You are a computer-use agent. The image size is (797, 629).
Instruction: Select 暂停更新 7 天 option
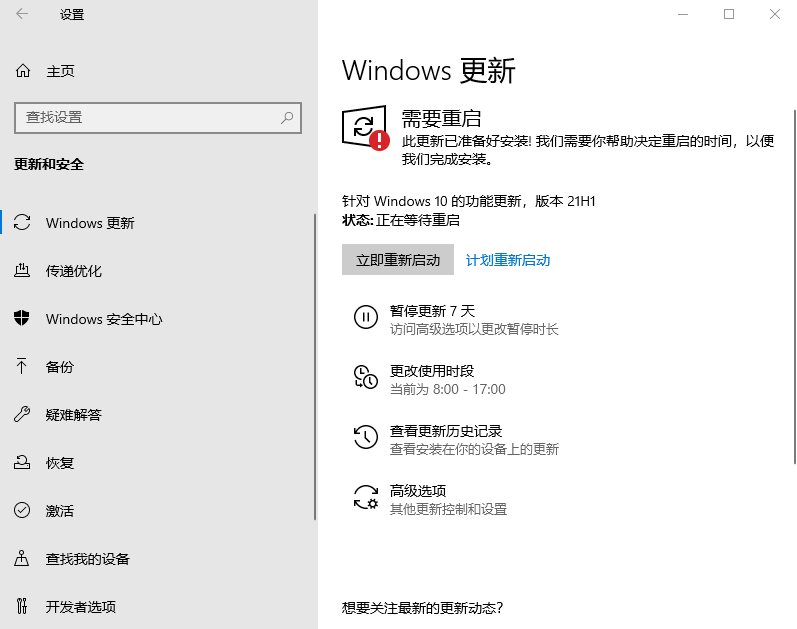coord(432,311)
